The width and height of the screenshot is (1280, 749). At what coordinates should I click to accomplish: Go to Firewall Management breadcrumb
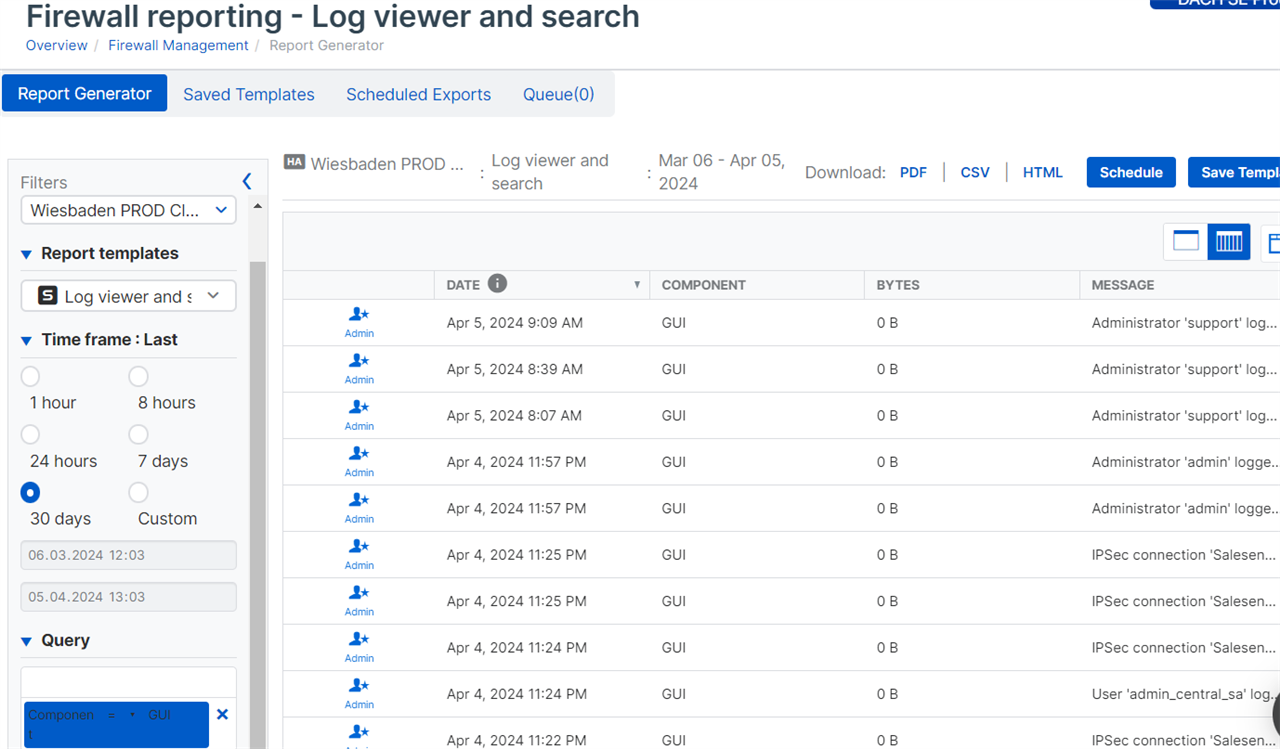point(178,45)
